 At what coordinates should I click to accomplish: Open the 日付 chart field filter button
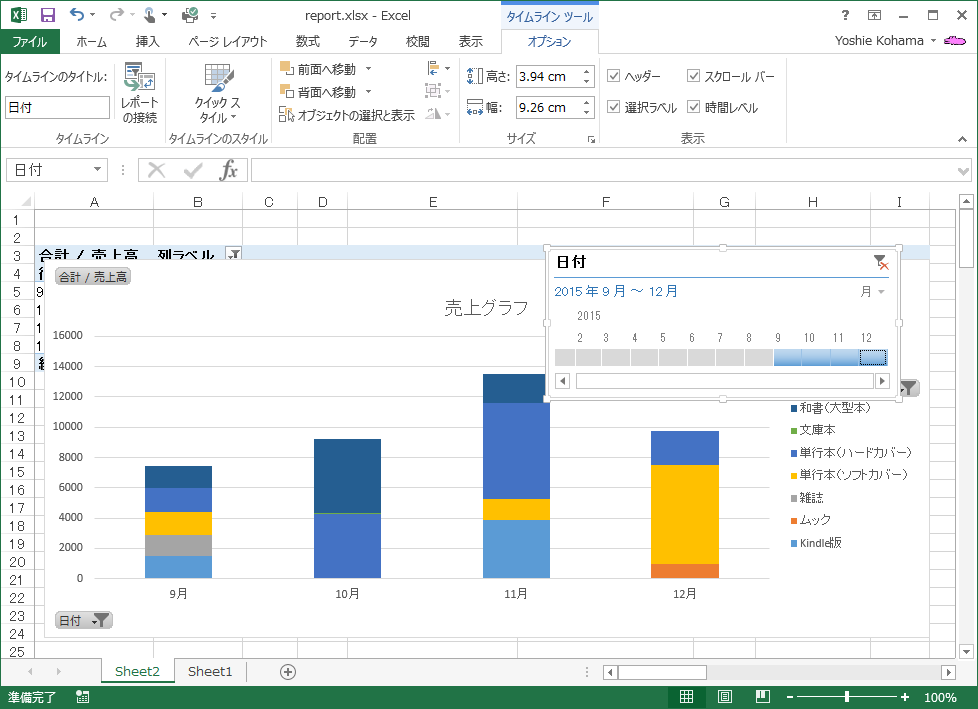(84, 620)
